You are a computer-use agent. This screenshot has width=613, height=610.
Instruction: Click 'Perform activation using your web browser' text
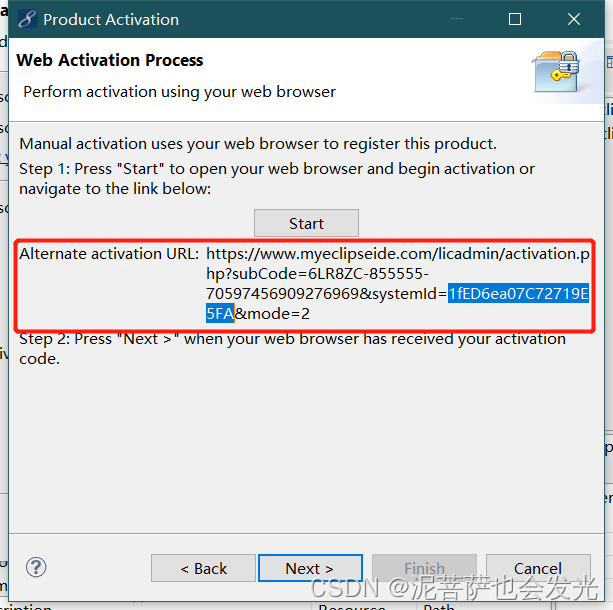(x=179, y=92)
